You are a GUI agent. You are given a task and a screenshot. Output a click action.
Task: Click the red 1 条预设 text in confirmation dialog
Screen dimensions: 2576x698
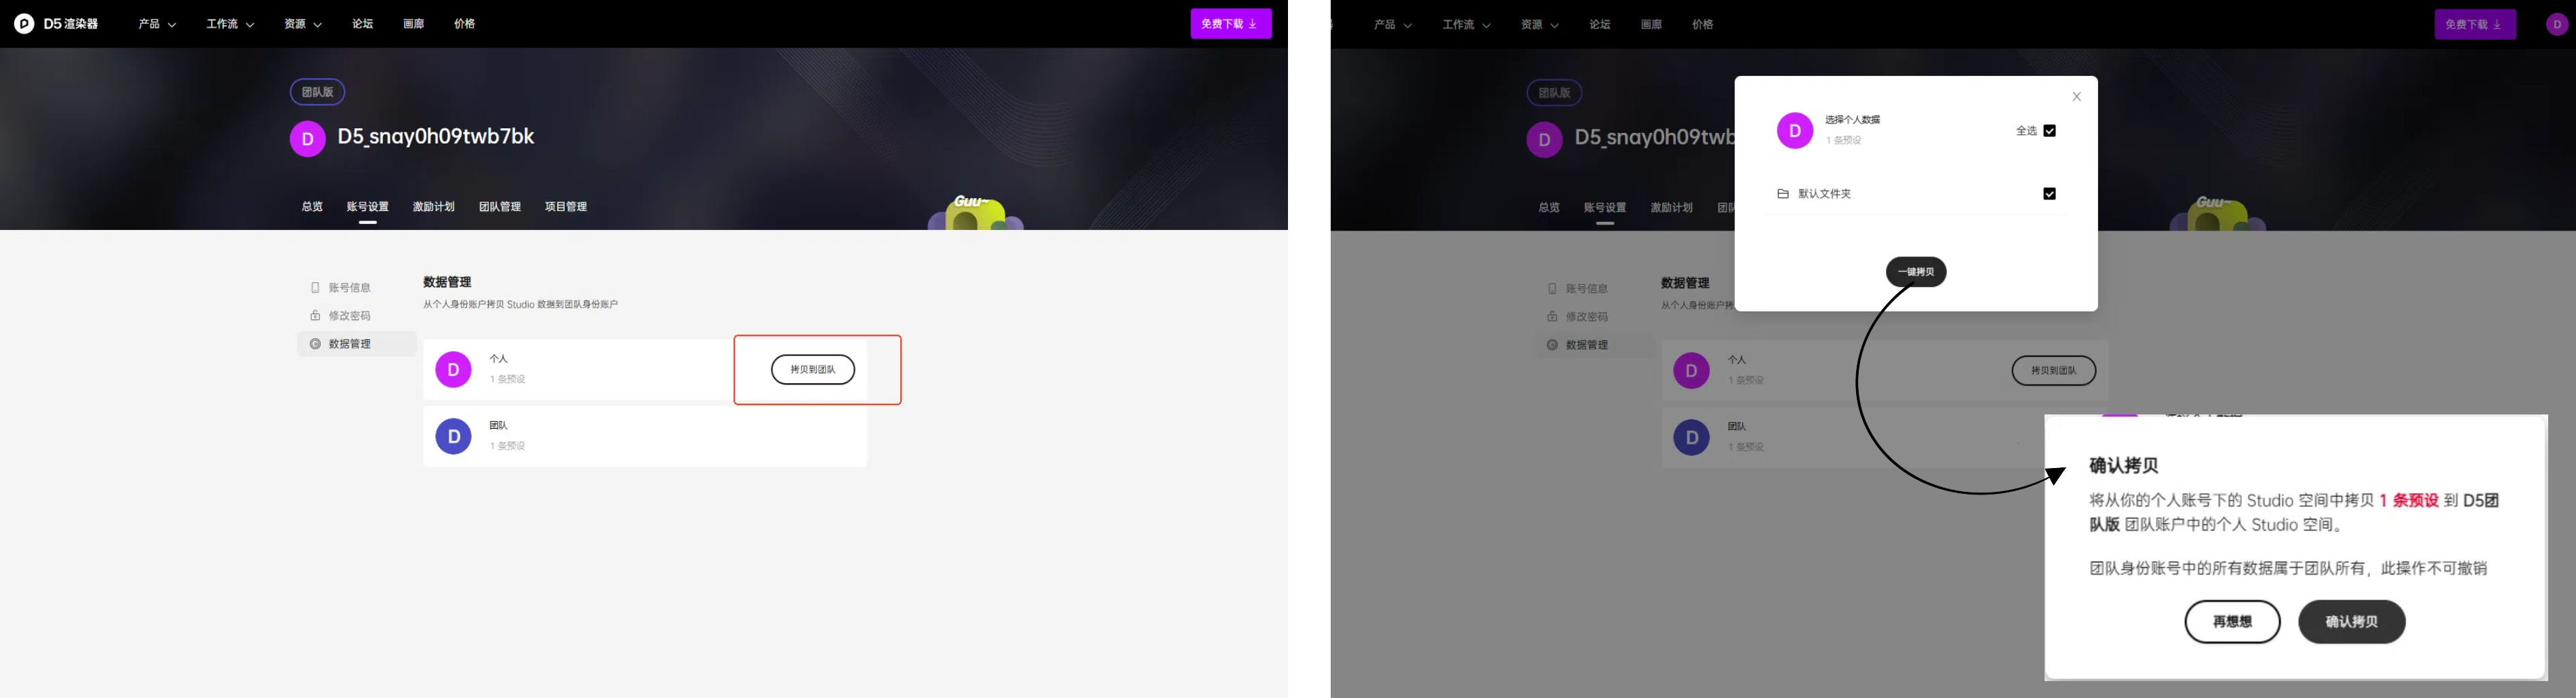tap(2409, 501)
